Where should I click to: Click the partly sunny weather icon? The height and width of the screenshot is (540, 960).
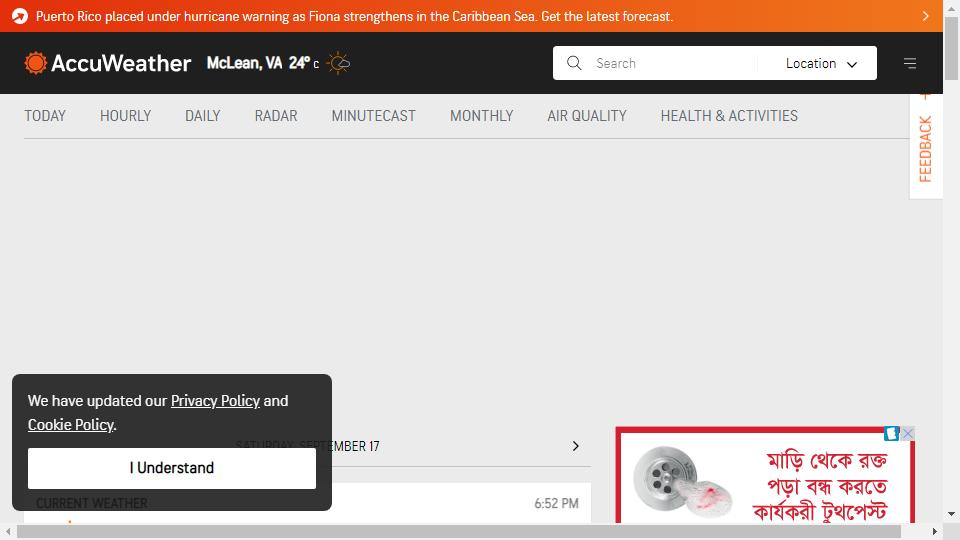[x=339, y=63]
